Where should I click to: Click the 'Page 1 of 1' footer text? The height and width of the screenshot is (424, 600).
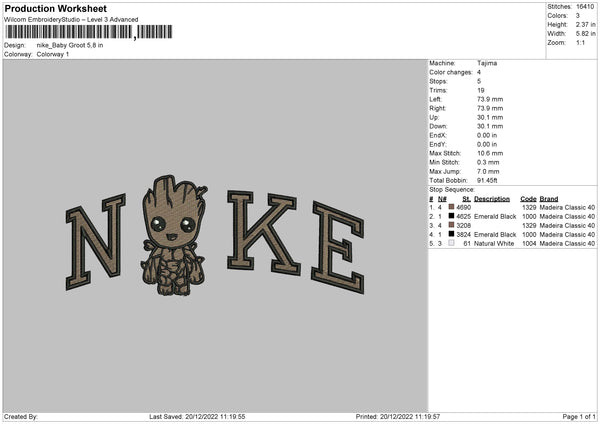(579, 417)
